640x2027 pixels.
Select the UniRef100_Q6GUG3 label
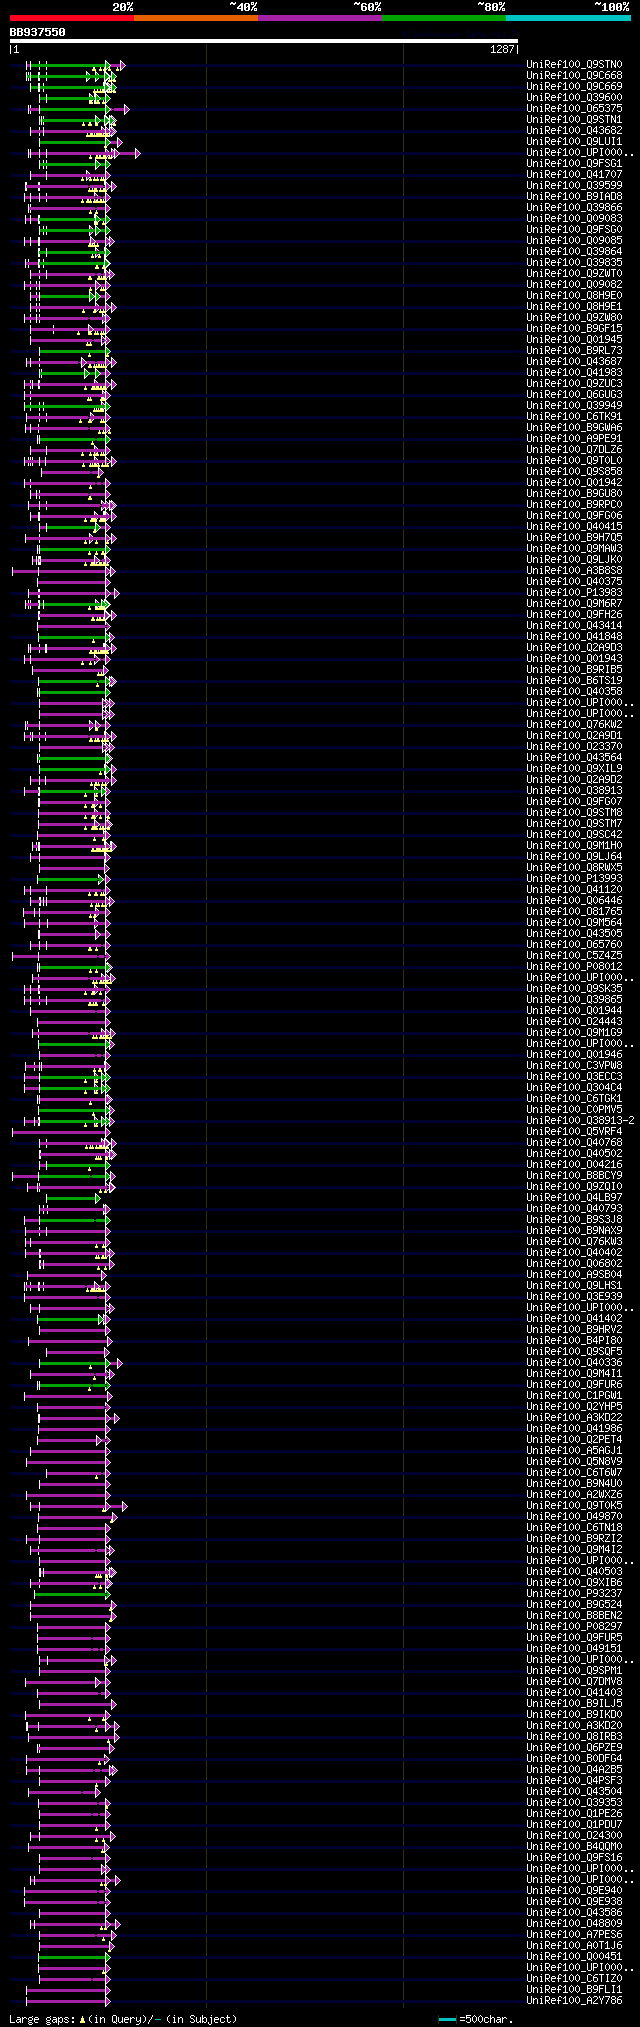pyautogui.click(x=574, y=395)
